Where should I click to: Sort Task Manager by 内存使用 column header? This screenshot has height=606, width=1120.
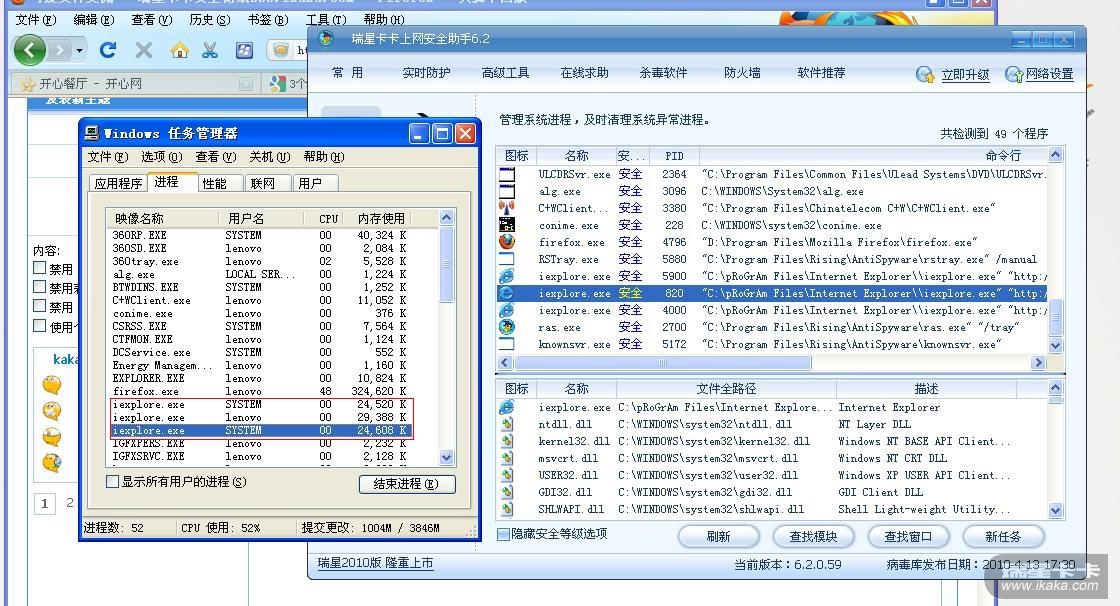381,219
